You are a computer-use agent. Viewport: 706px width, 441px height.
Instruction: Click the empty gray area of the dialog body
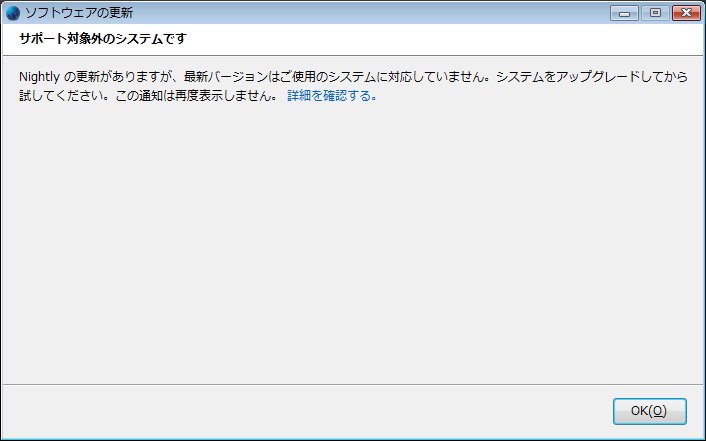(x=350, y=240)
